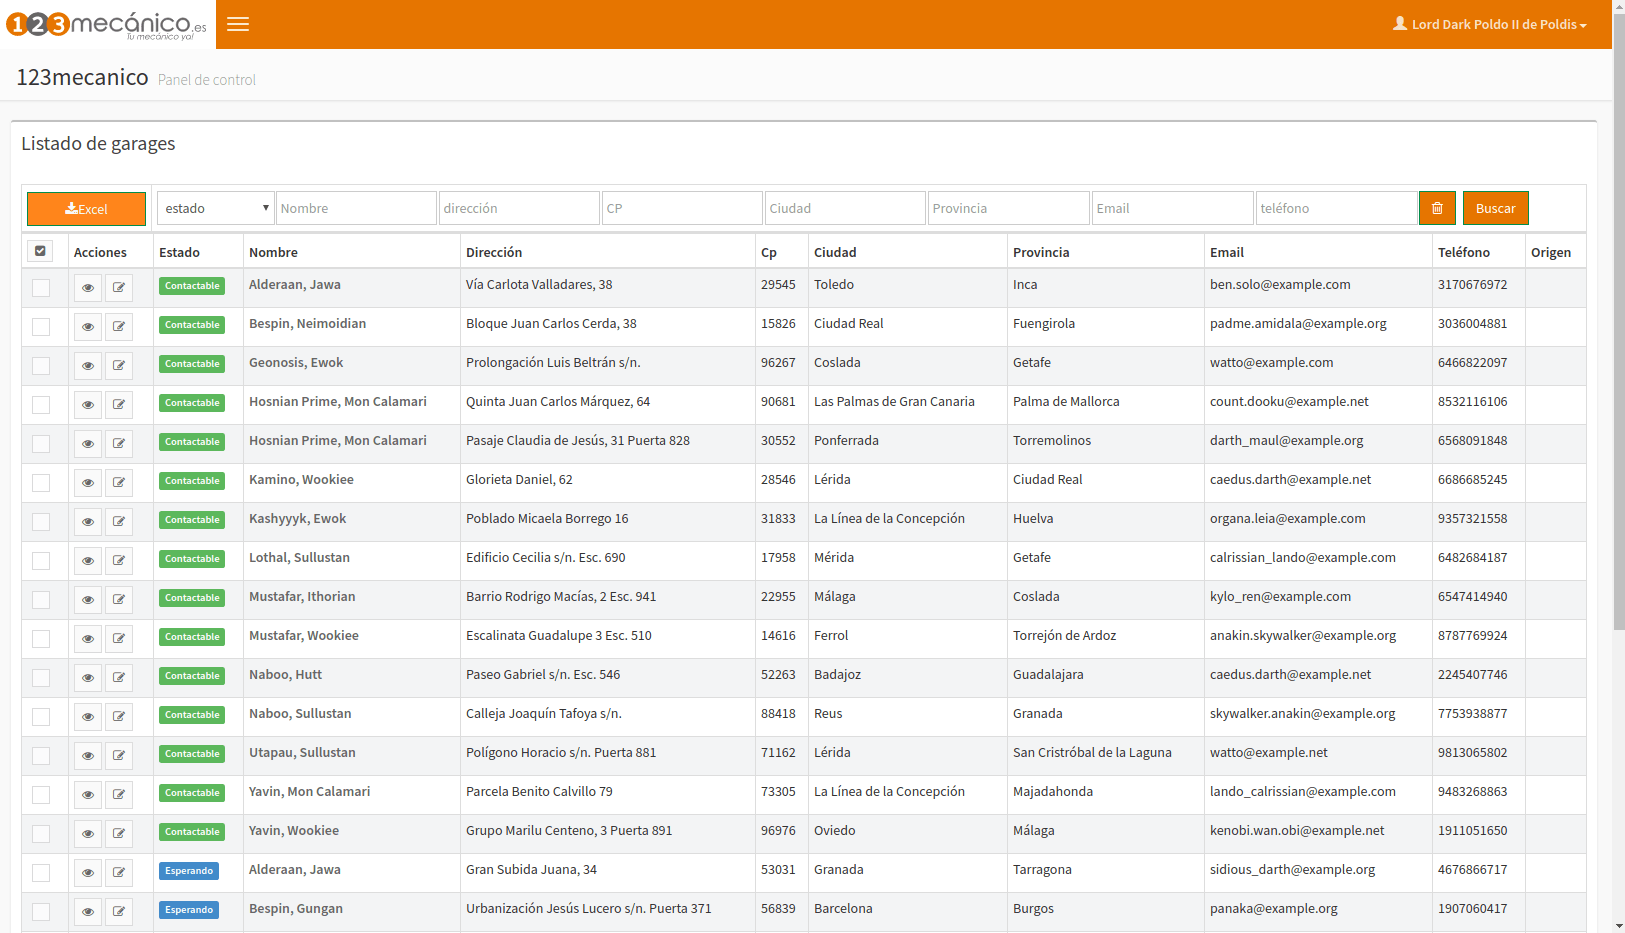Screen dimensions: 1625x933
Task: Edit garage with email sidious_darth@example.org
Action: pos(119,873)
